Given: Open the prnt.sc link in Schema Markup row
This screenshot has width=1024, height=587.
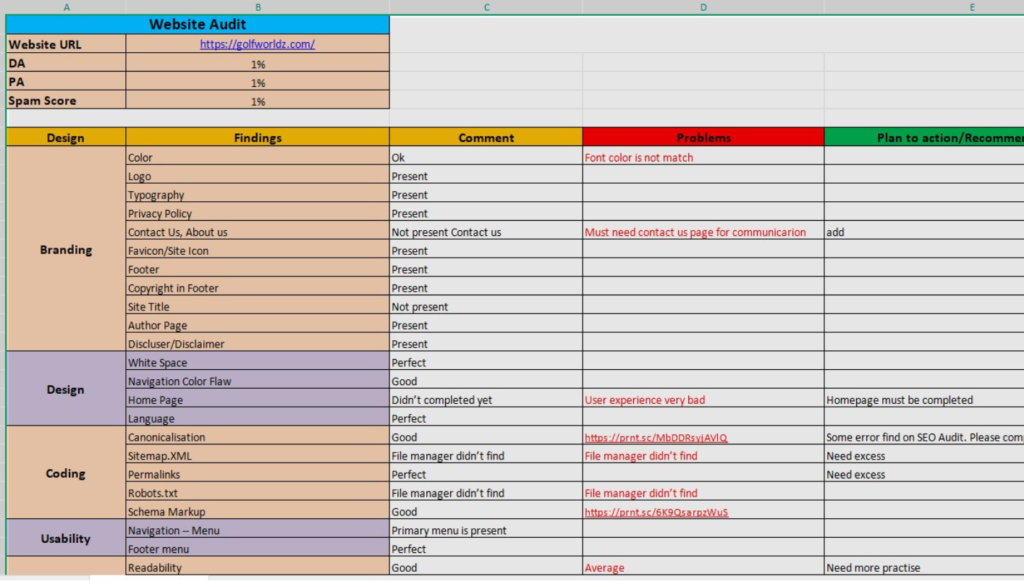Looking at the screenshot, I should click(x=656, y=512).
